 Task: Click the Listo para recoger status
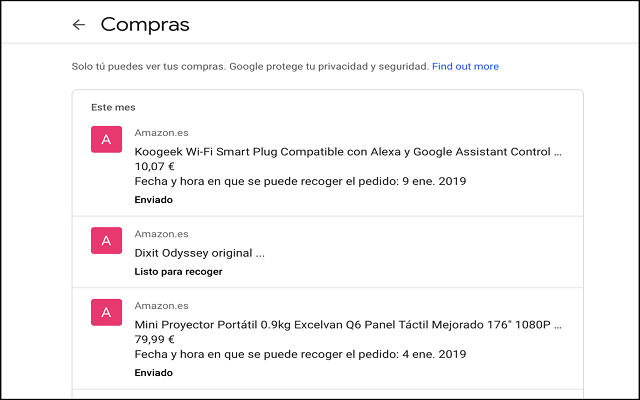tap(178, 272)
